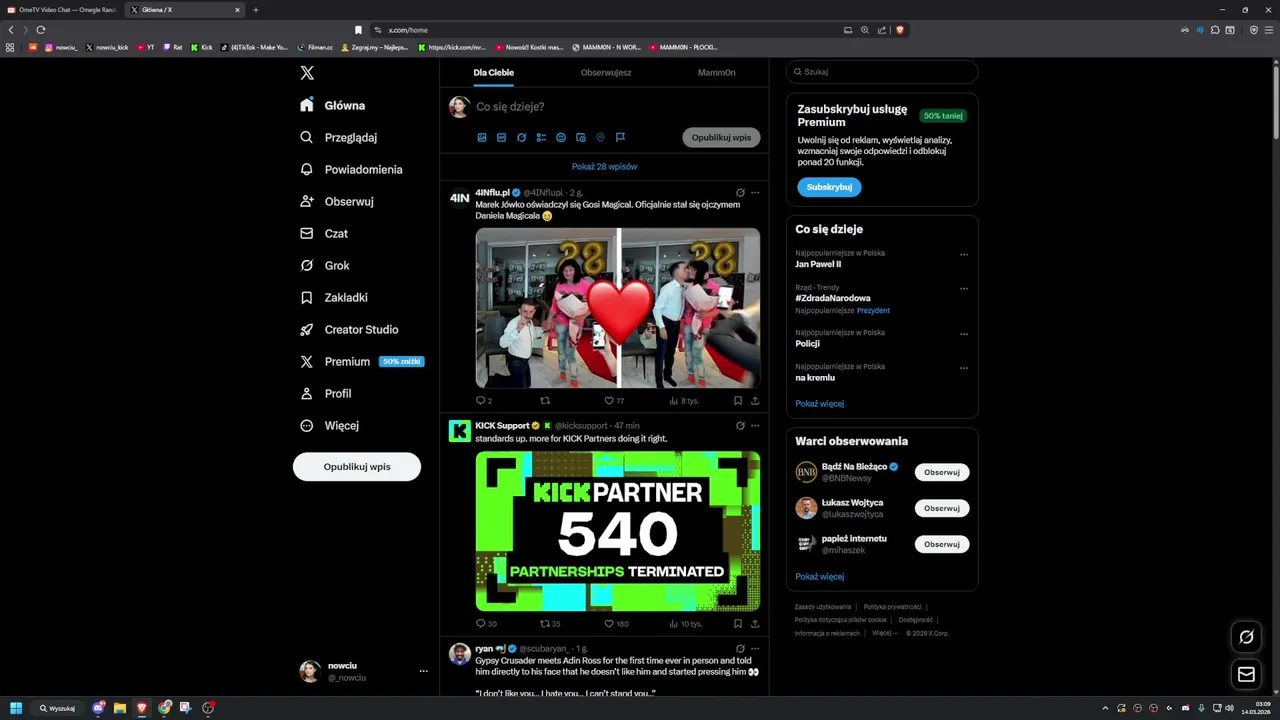Open more options on ryan's post
Image resolution: width=1280 pixels, height=720 pixels.
click(x=755, y=648)
